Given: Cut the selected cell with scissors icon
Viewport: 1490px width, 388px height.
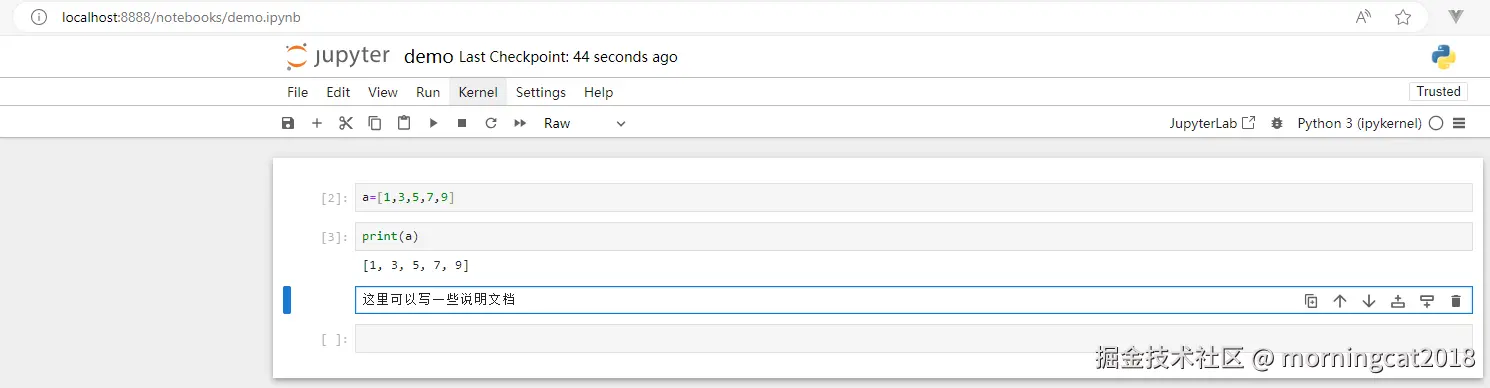Looking at the screenshot, I should coord(346,123).
